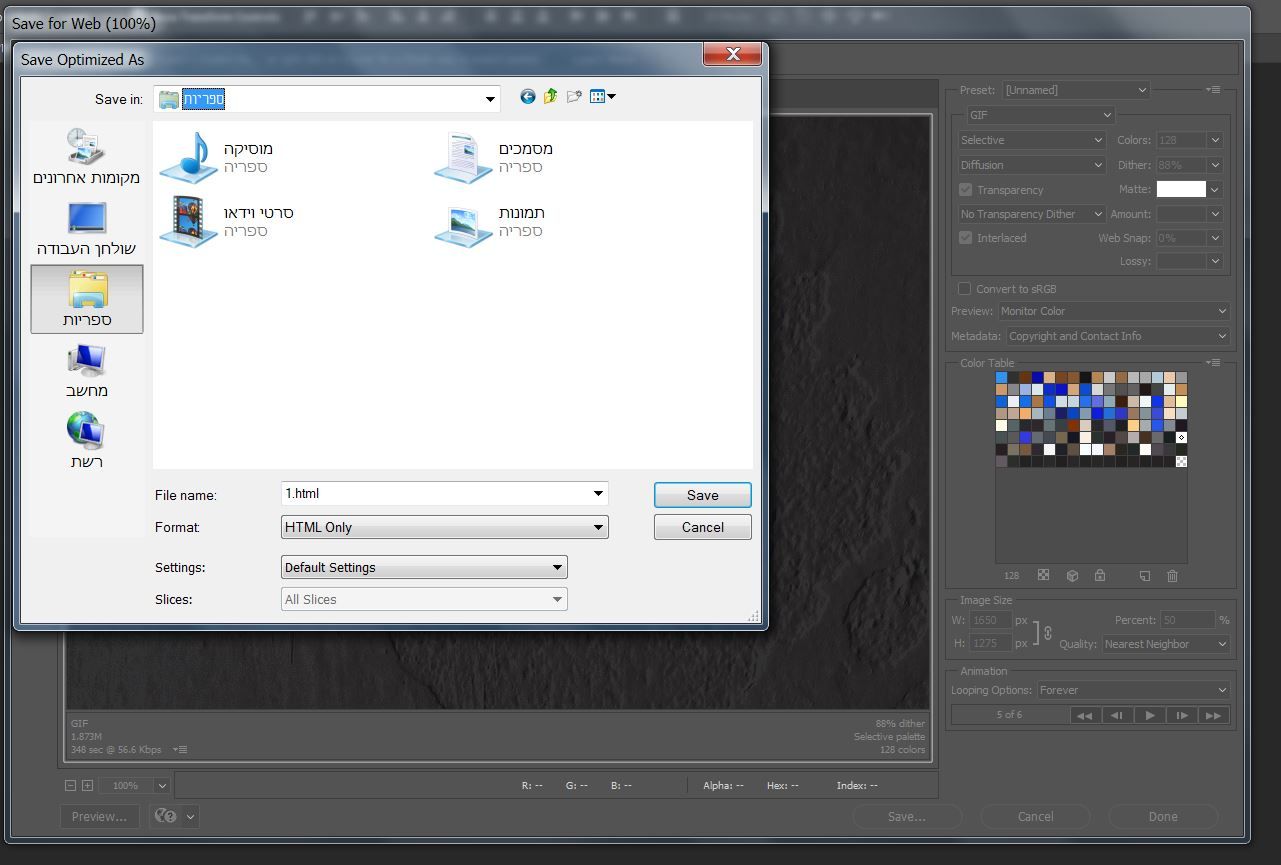The image size is (1281, 865).
Task: Select Desktop in the places sidebar
Action: (87, 229)
